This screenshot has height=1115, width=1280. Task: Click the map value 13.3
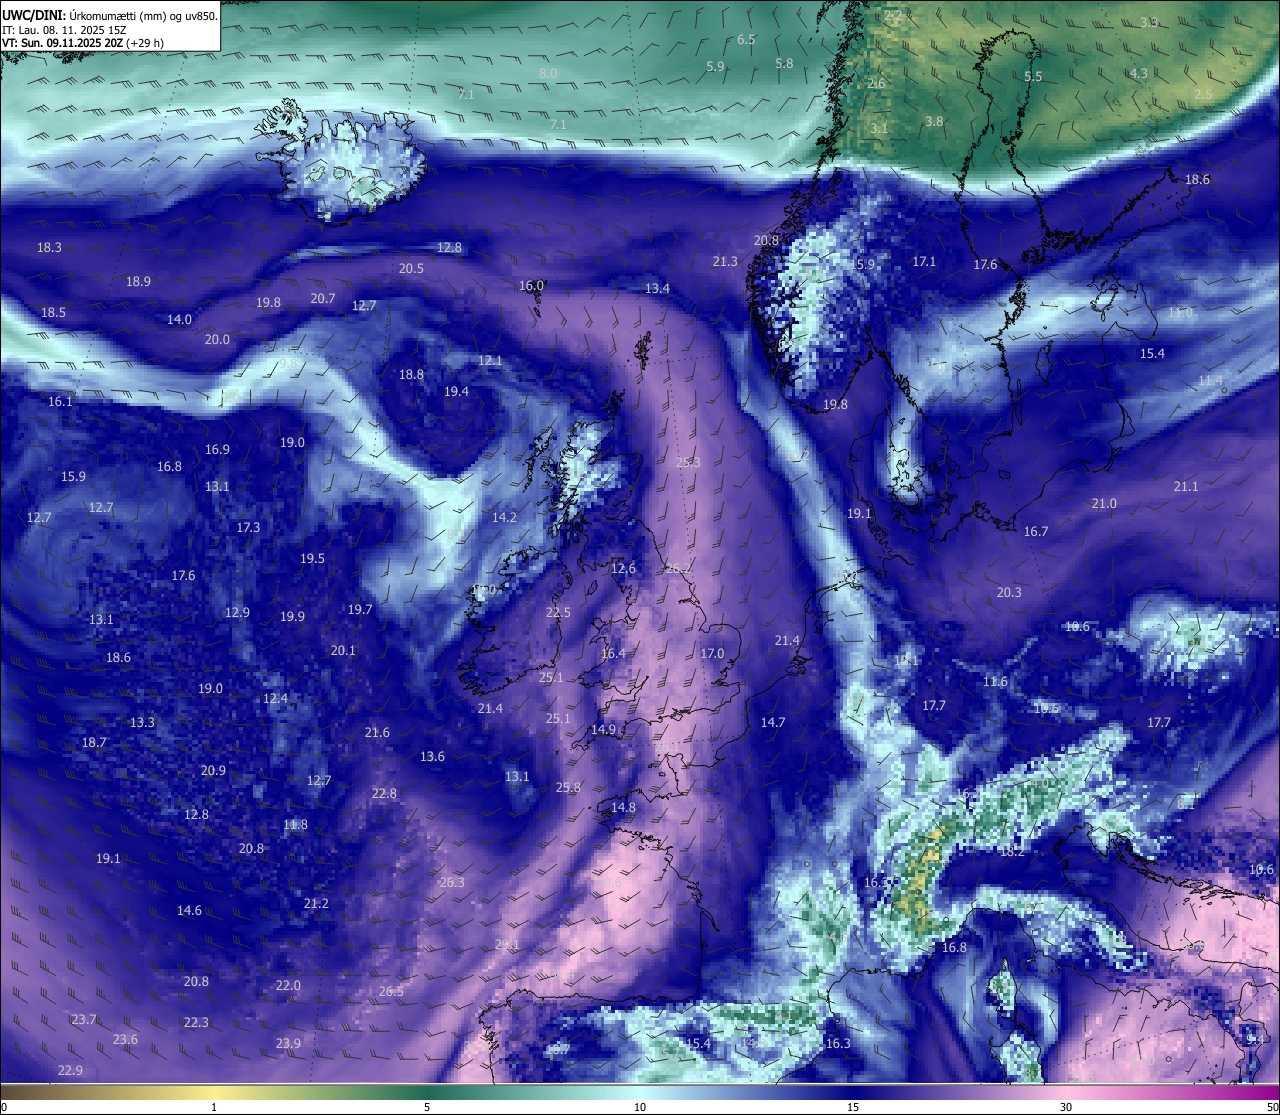pos(142,723)
